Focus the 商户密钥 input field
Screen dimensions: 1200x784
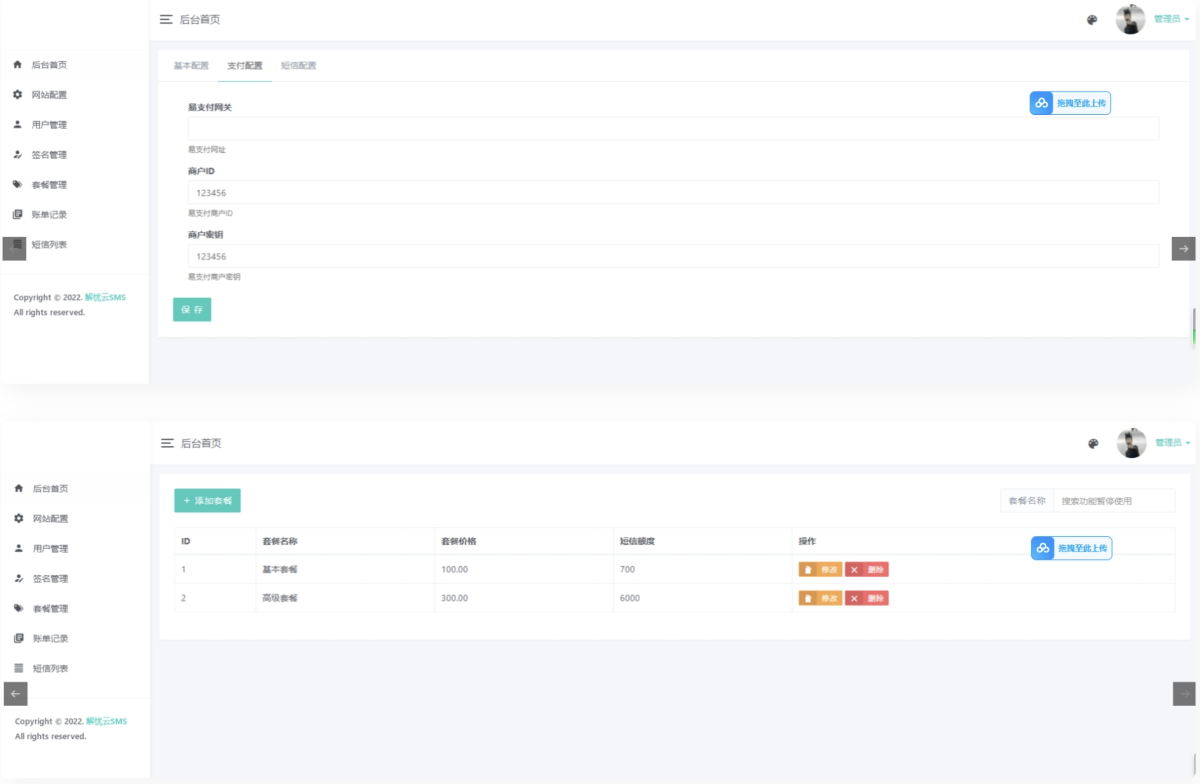click(x=673, y=256)
